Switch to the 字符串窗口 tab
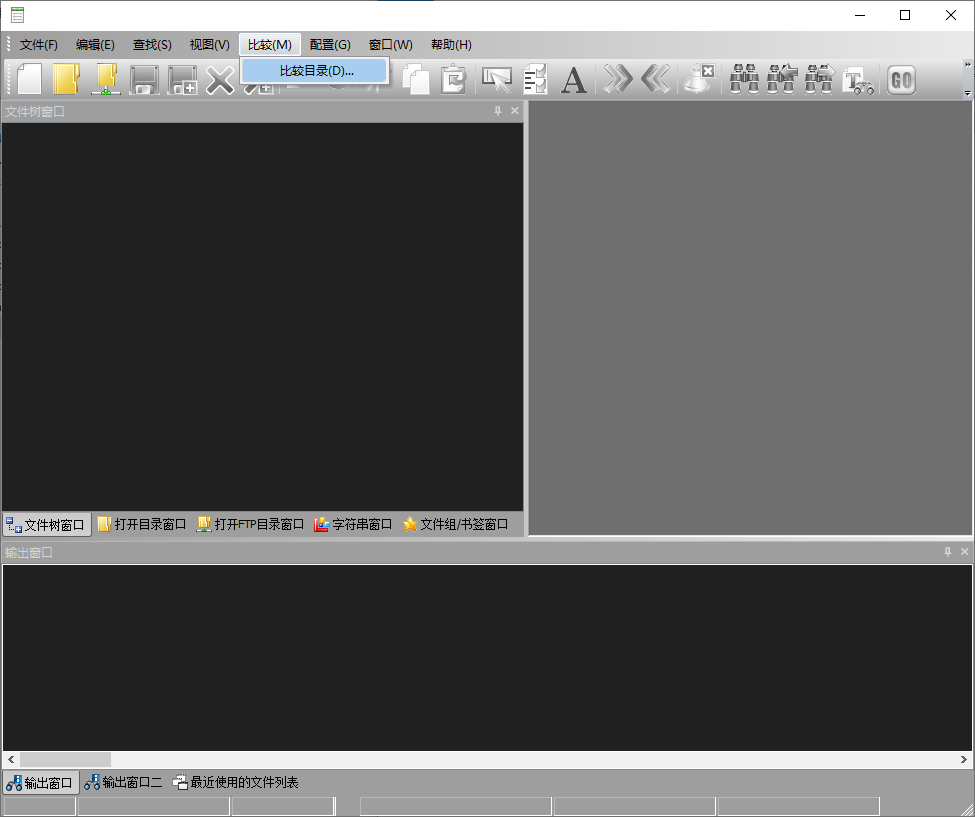Screen dimensions: 975x817 [x=353, y=524]
